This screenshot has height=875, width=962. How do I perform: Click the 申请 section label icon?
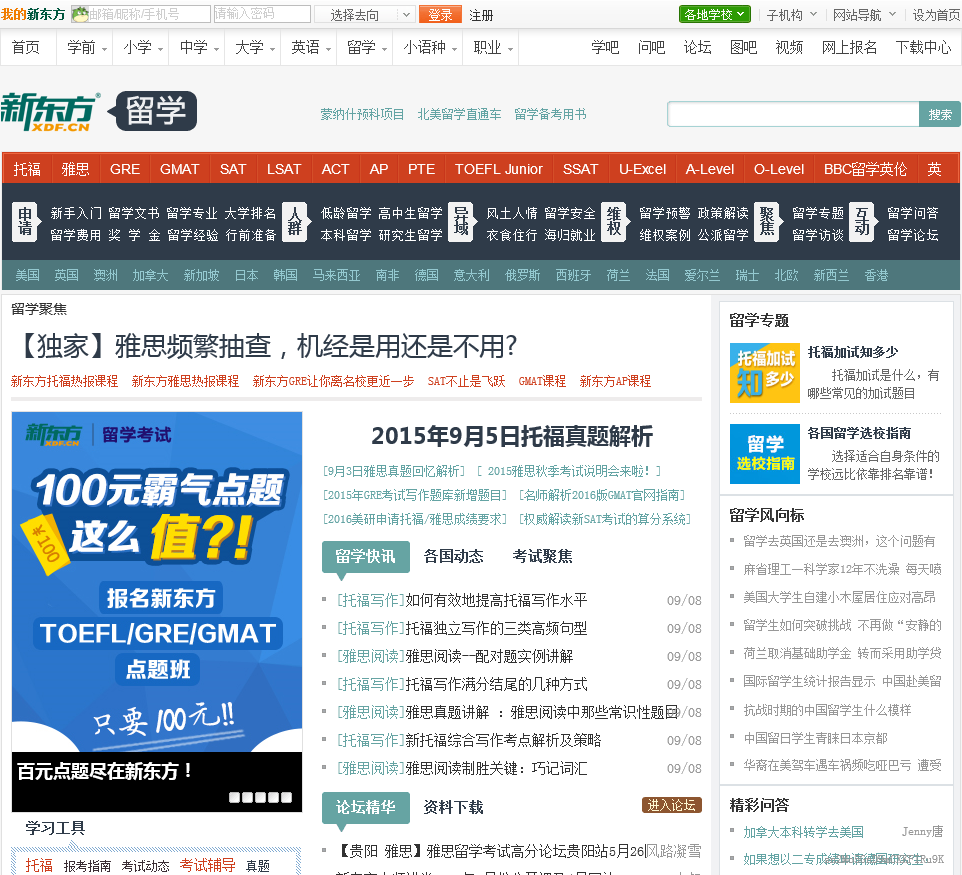tap(25, 222)
